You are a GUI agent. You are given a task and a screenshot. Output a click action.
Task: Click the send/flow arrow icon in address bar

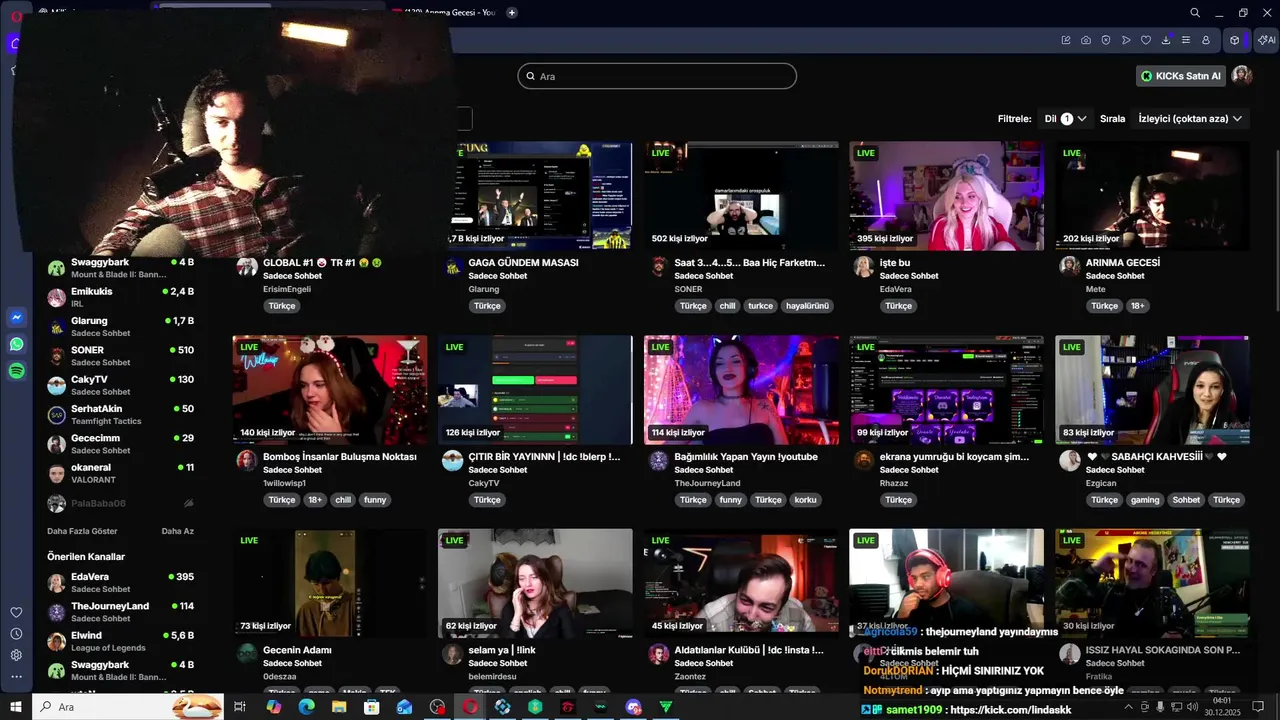(1126, 40)
